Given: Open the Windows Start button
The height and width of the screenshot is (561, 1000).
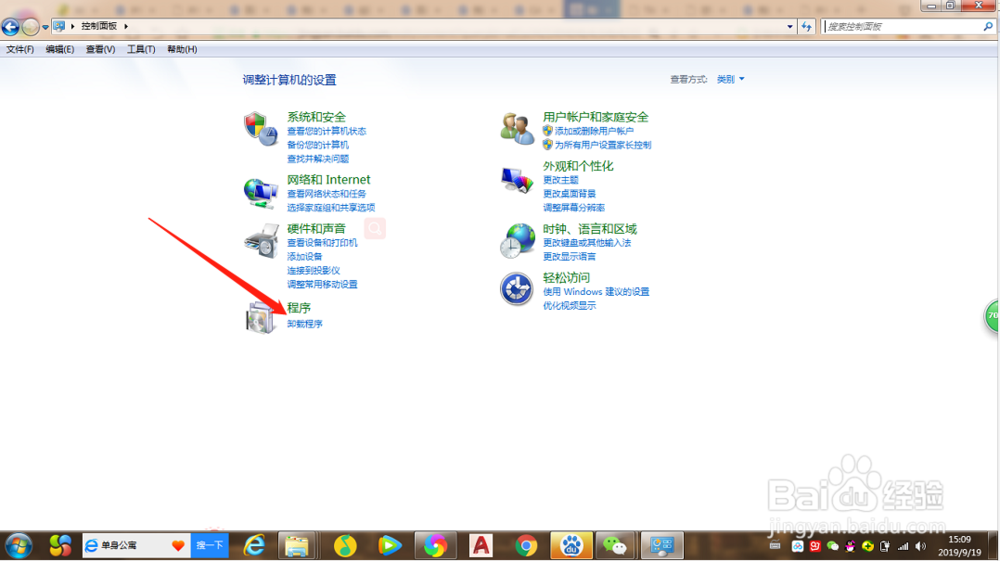Looking at the screenshot, I should click(18, 546).
